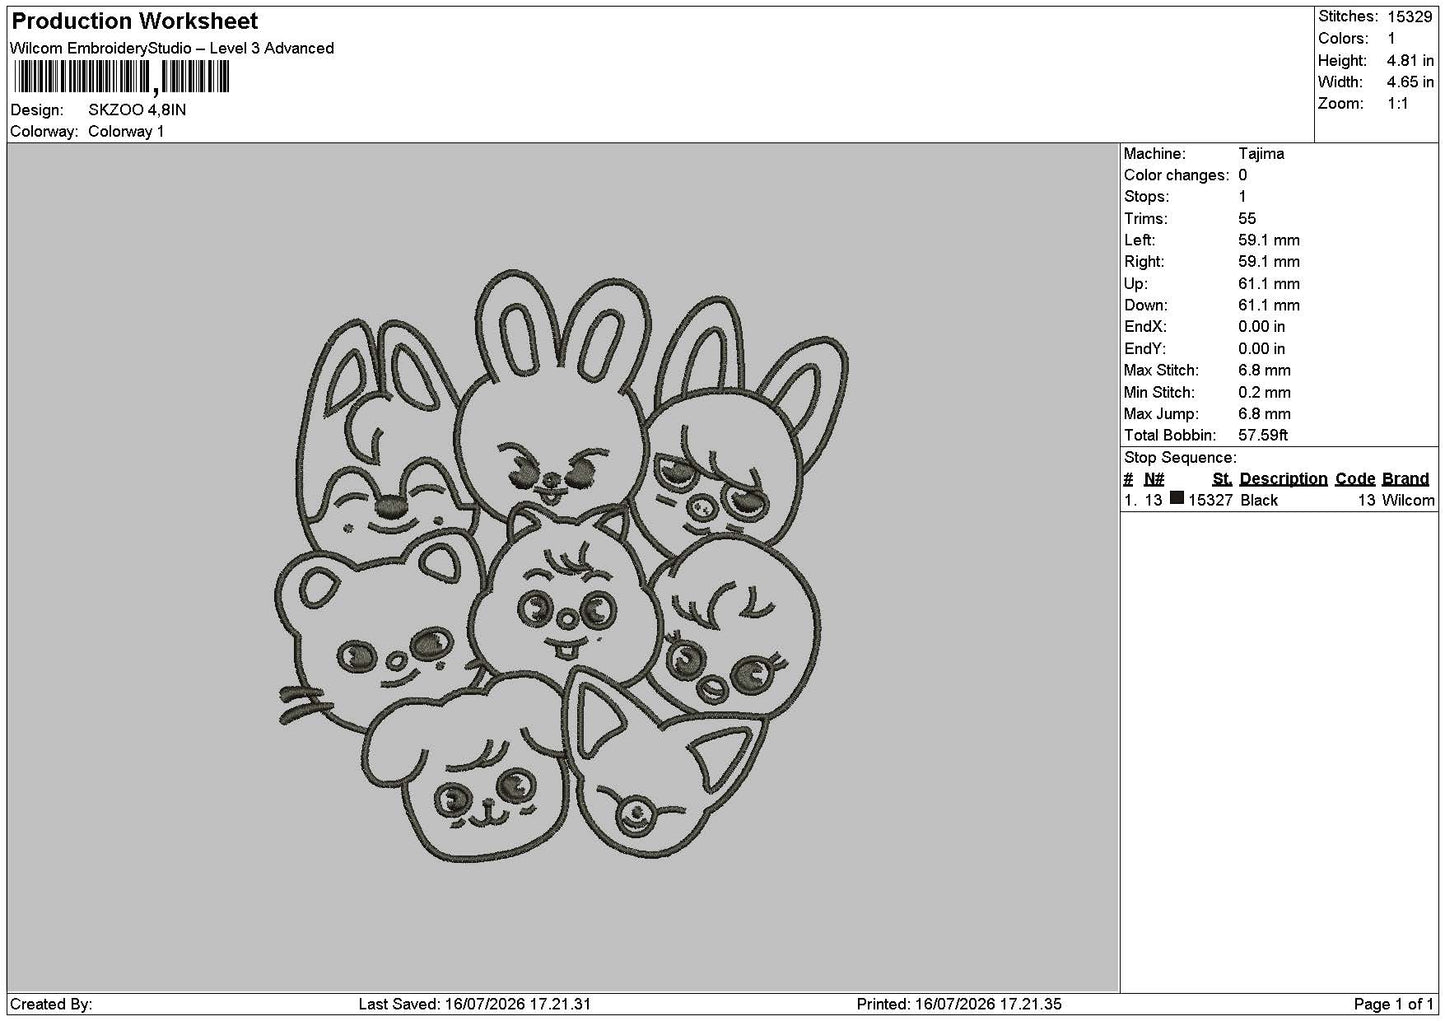This screenshot has height=1021, width=1445.
Task: Click the Machine value 'Tajima'
Action: click(x=1261, y=154)
